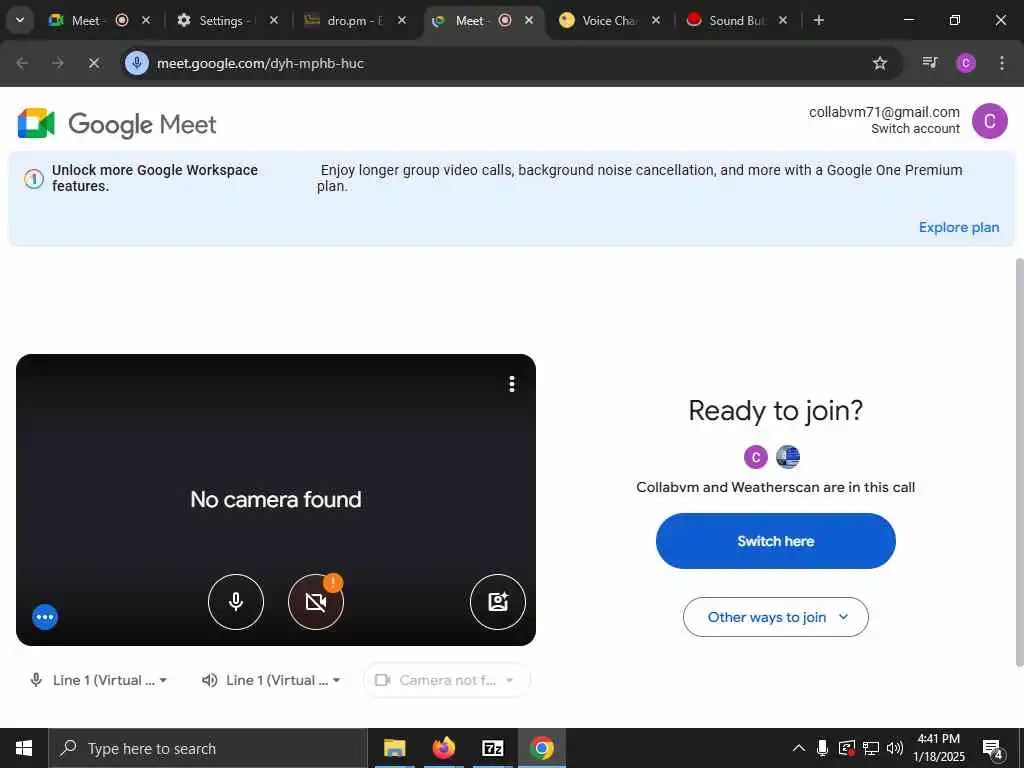Open Firefox from taskbar
The height and width of the screenshot is (768, 1024).
443,748
